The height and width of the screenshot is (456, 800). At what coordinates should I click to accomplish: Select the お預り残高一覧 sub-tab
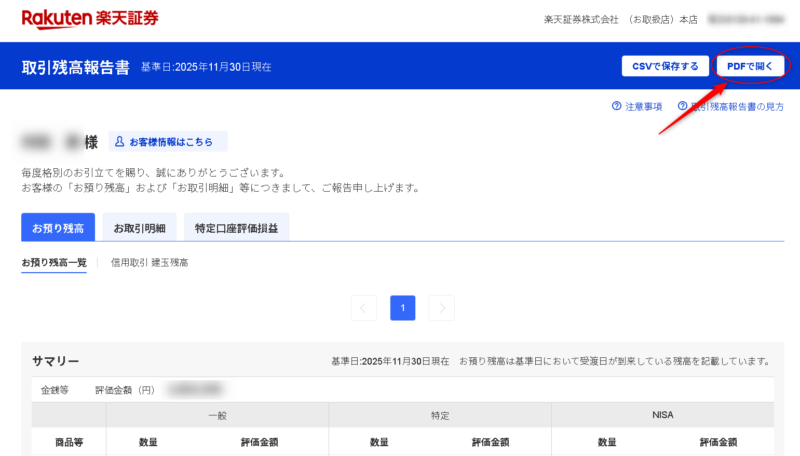pyautogui.click(x=54, y=263)
